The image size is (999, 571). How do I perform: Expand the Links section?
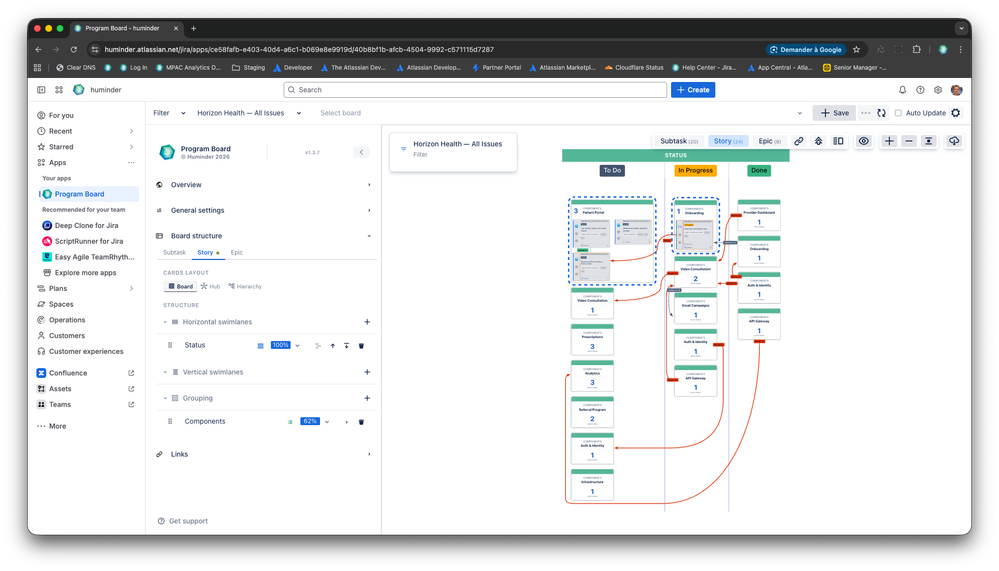[263, 454]
